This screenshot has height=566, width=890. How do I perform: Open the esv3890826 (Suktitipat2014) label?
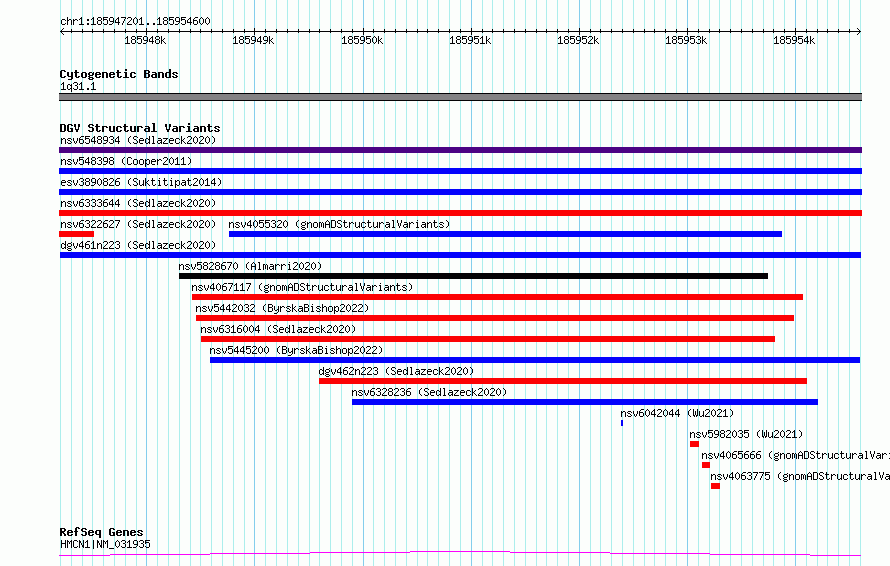(141, 182)
